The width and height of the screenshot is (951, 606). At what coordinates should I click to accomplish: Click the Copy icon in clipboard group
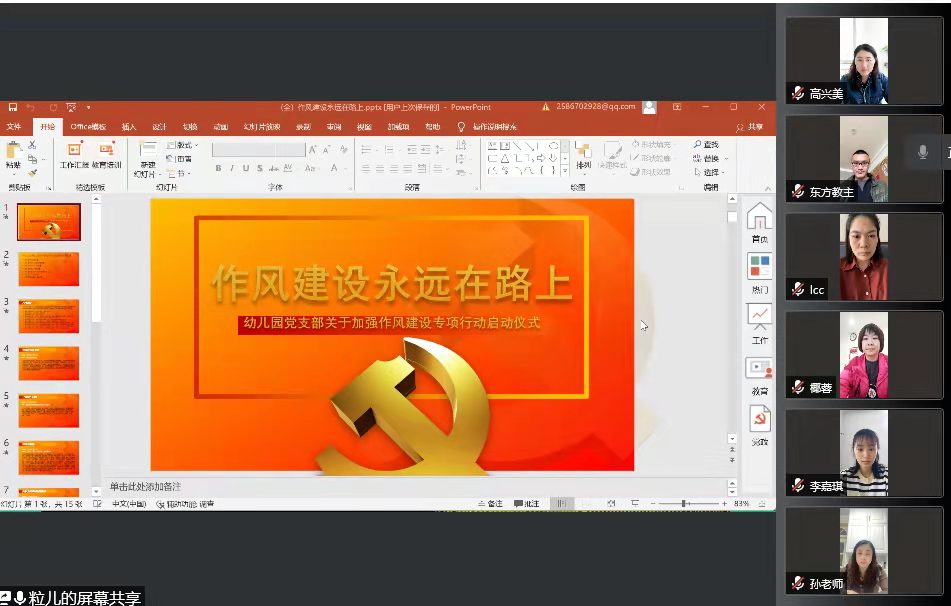32,159
